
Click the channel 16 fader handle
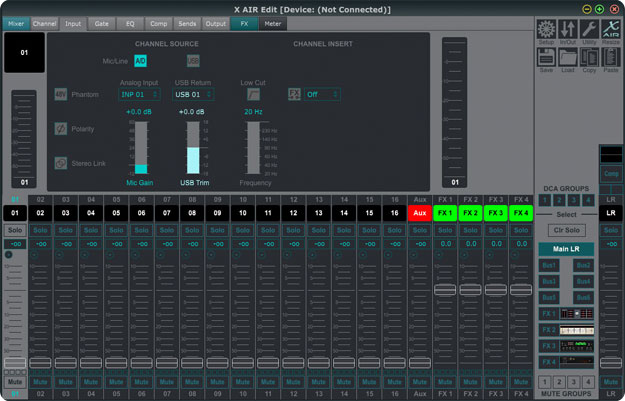[395, 363]
